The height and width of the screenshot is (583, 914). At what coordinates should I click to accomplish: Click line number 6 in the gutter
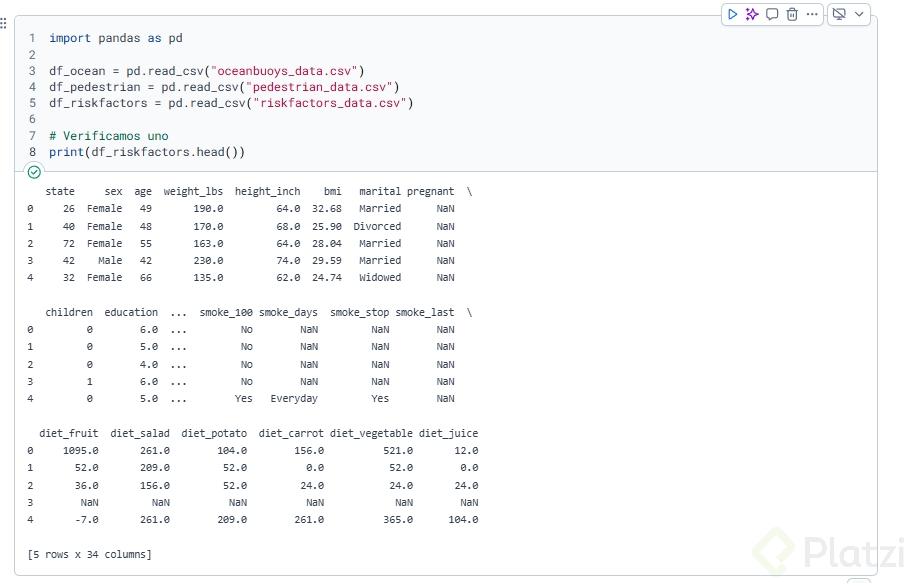click(x=32, y=119)
